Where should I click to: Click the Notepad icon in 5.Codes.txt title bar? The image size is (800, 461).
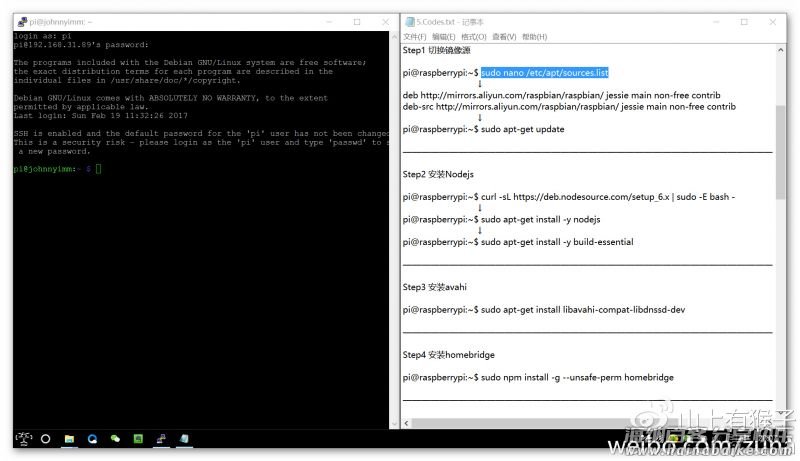[x=409, y=22]
